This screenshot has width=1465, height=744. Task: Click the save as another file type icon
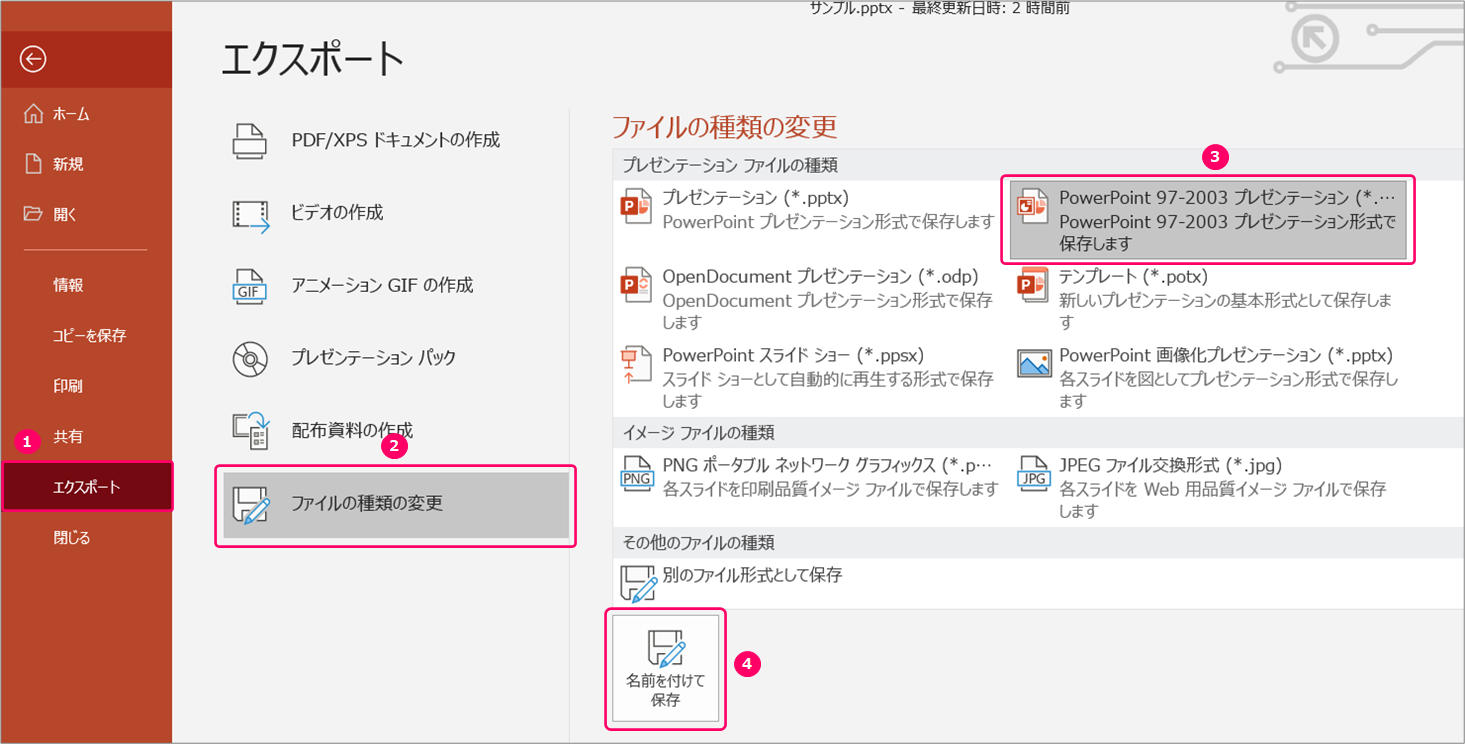639,584
